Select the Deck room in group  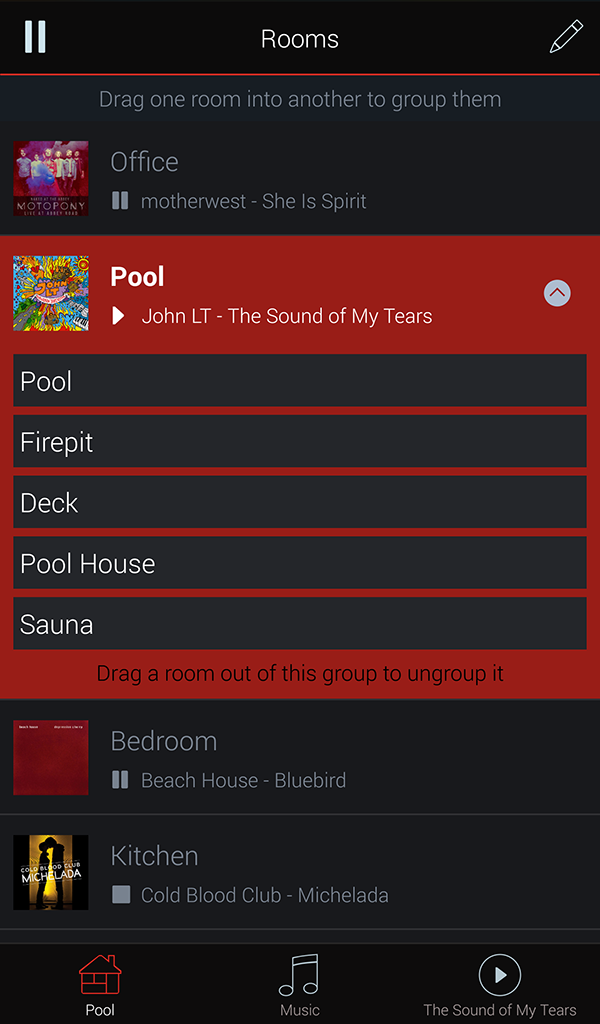click(x=300, y=503)
